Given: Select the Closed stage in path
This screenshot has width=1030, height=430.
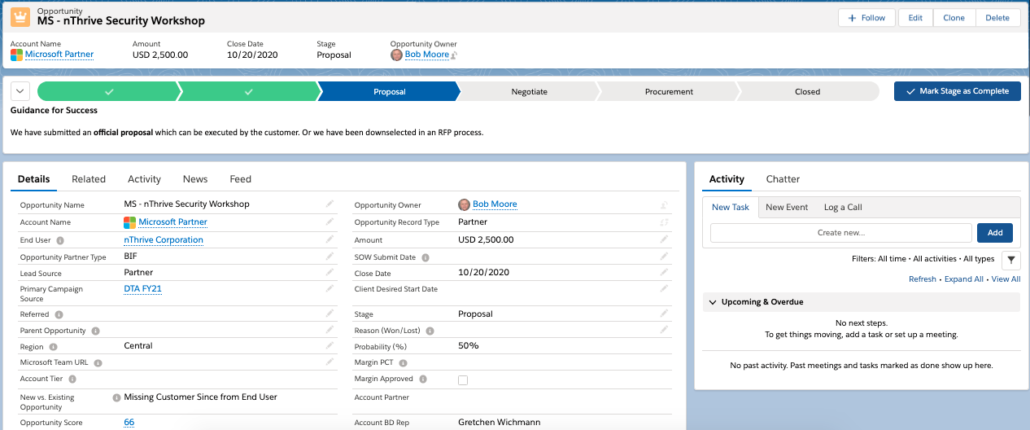Looking at the screenshot, I should pyautogui.click(x=807, y=92).
